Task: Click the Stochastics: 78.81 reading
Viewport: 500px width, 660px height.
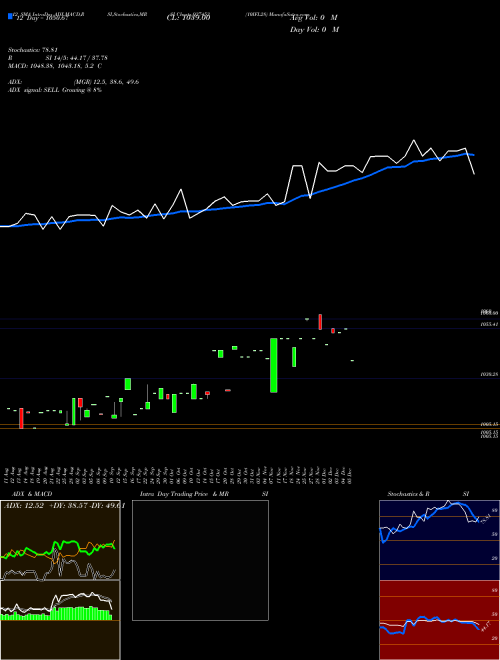Action: pyautogui.click(x=33, y=50)
